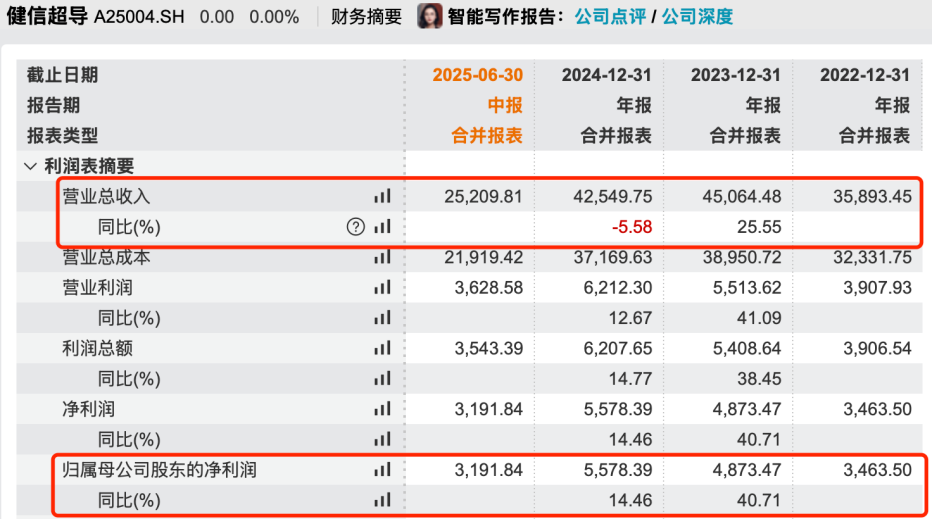Click the 2022-12-31 date header
This screenshot has width=932, height=519.
865,75
